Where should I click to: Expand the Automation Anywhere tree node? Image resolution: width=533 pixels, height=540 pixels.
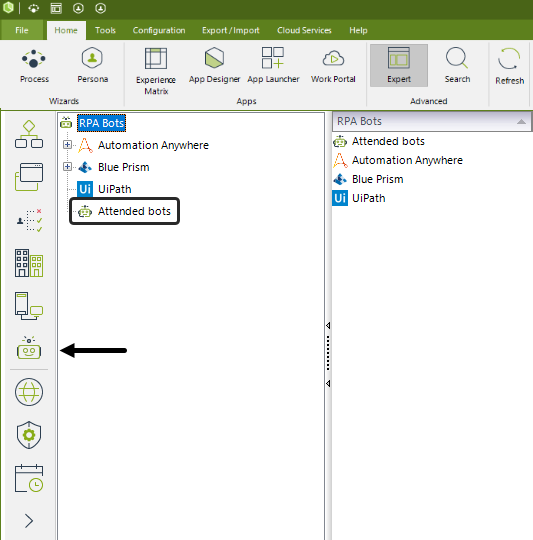pyautogui.click(x=67, y=145)
